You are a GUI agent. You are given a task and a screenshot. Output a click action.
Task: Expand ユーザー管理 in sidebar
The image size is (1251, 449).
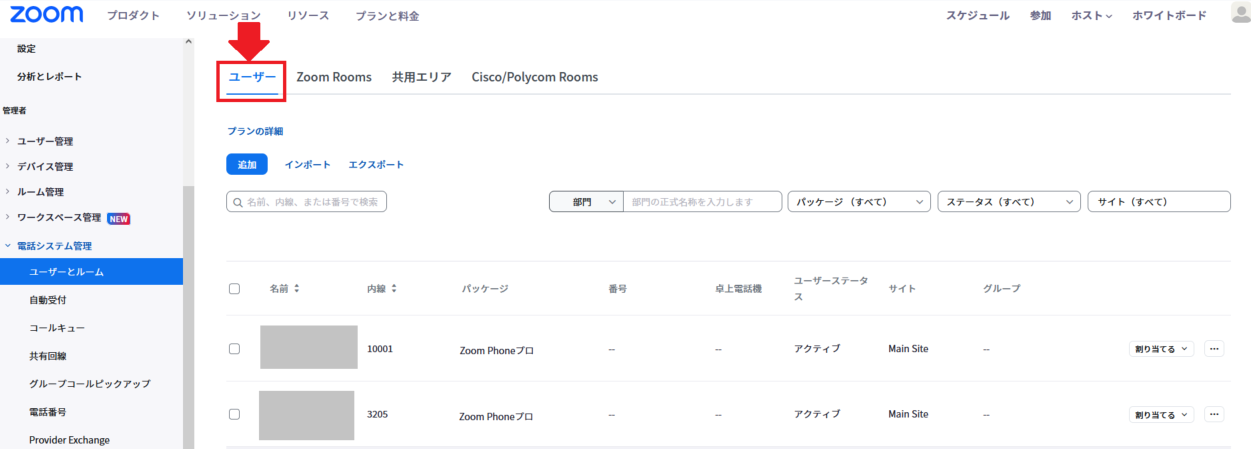(x=7, y=141)
